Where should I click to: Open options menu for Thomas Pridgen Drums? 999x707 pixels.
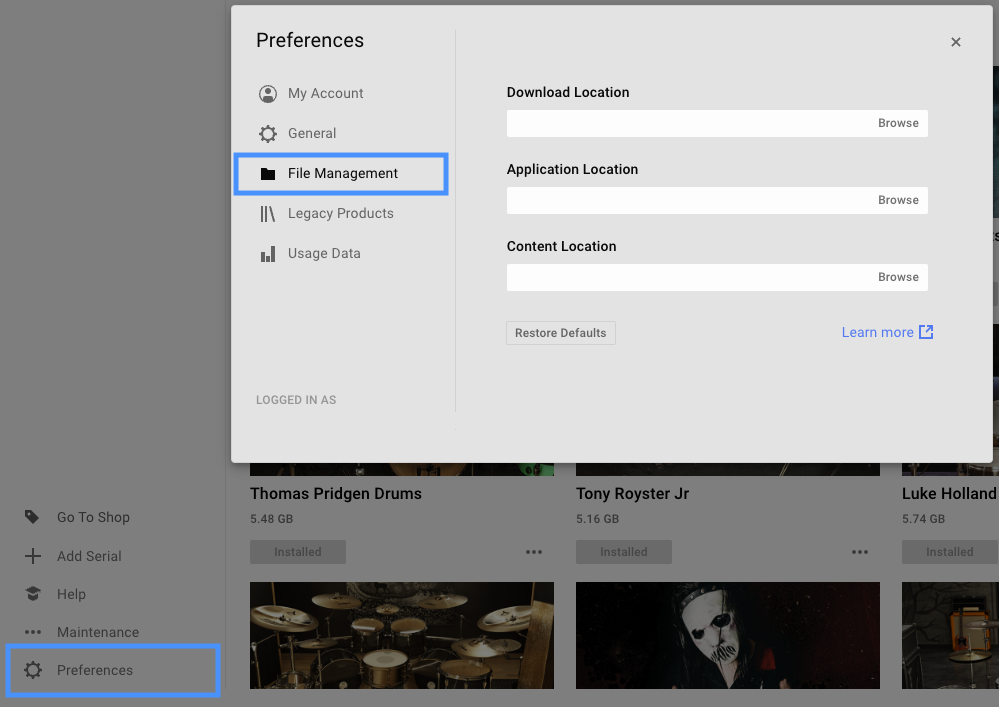534,552
